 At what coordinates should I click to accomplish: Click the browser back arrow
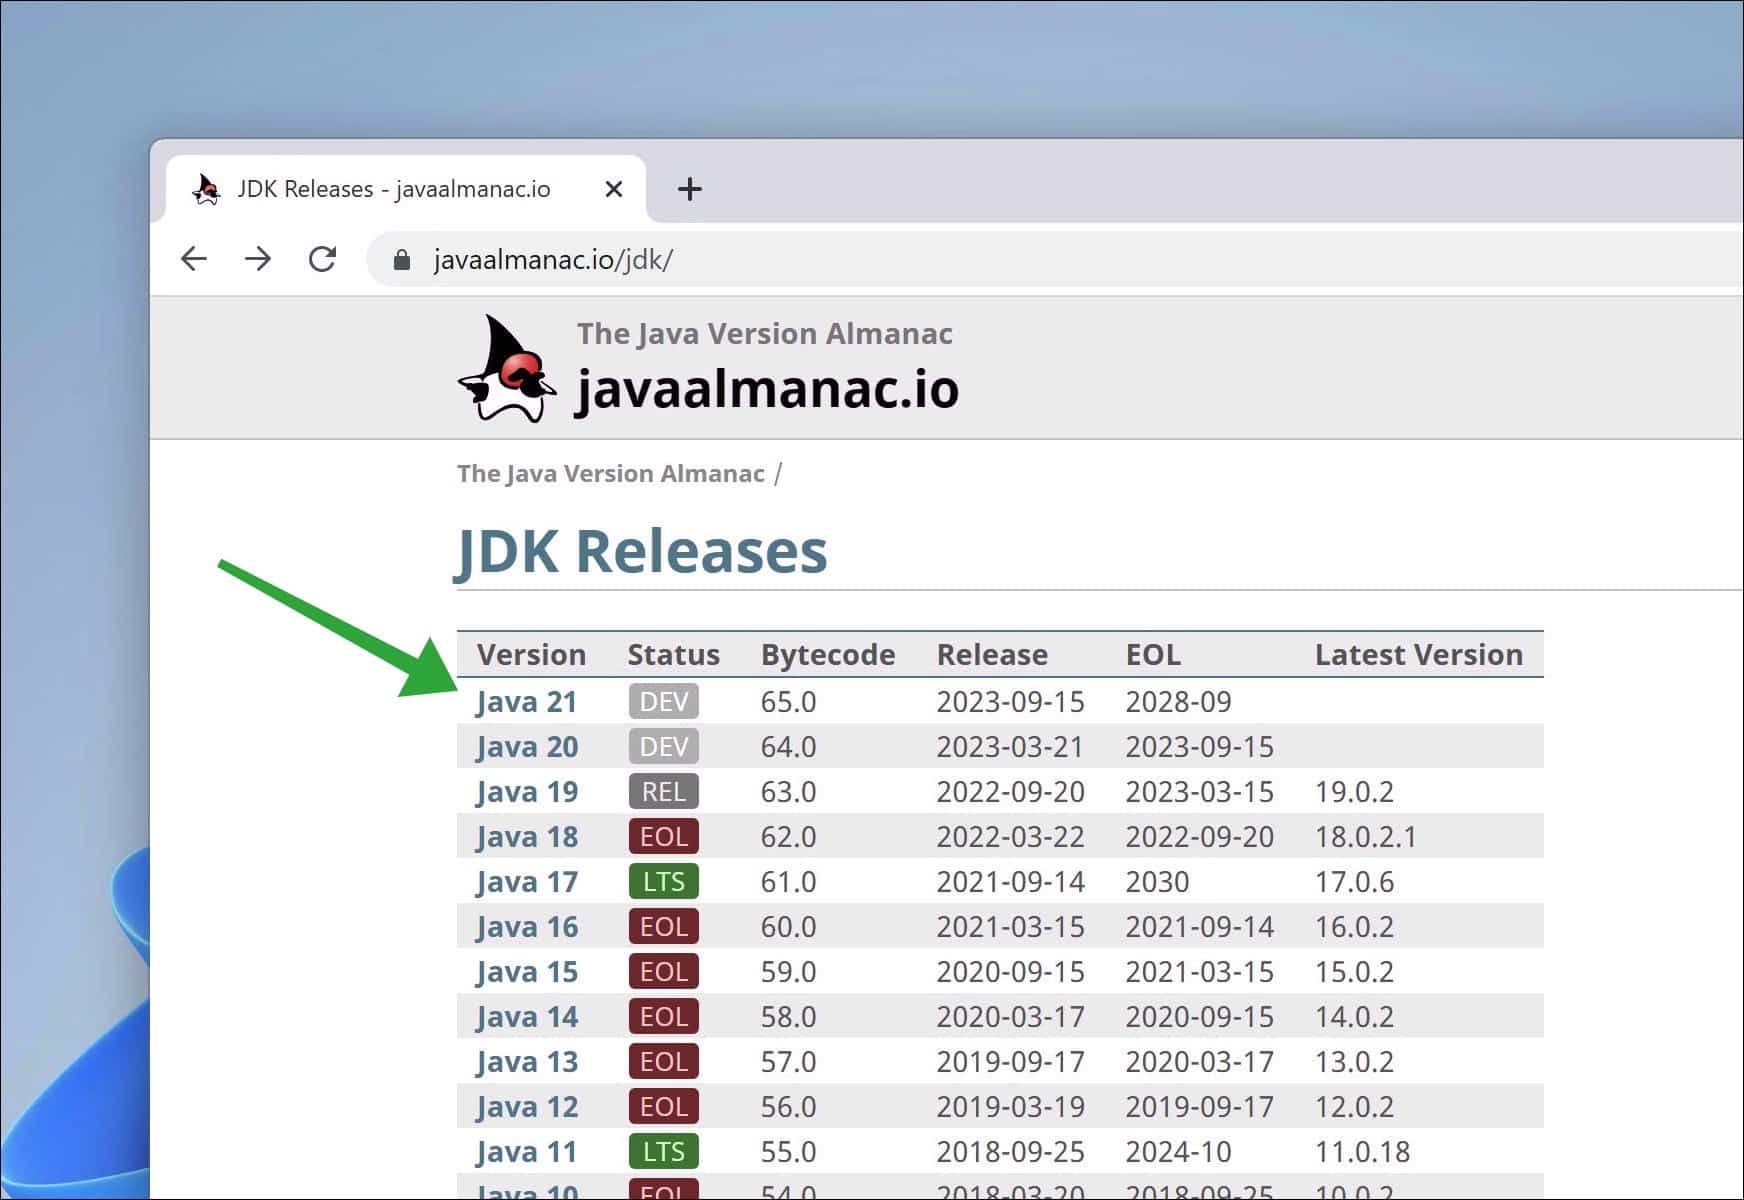tap(194, 260)
